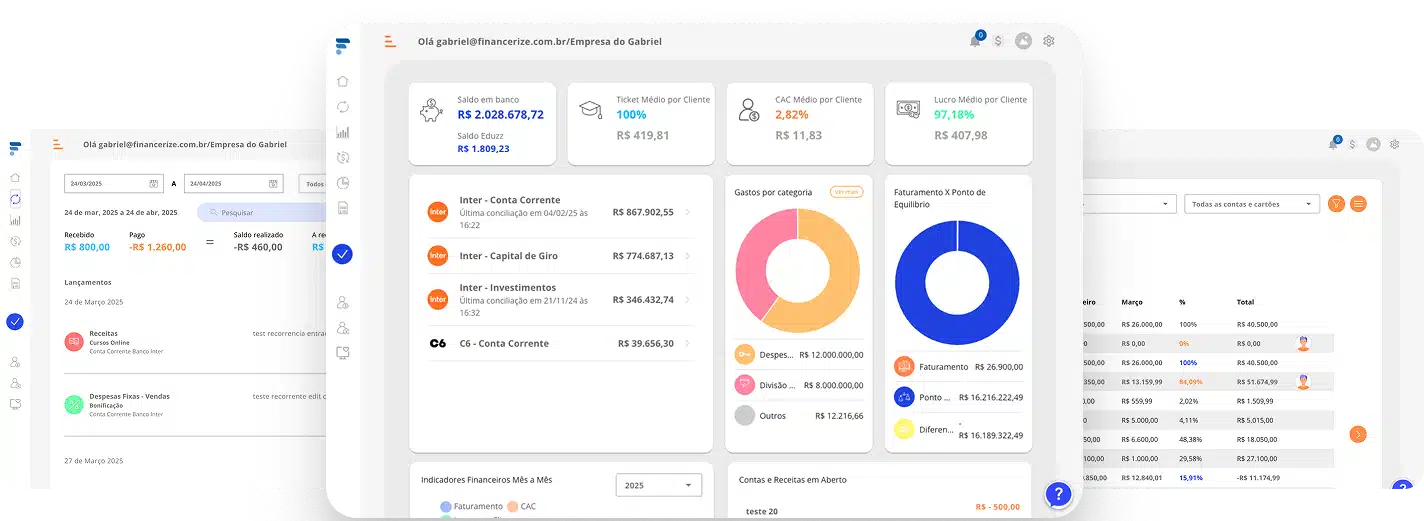Open notifications bell in center dashboard header
Screen dimensions: 1424x521
point(975,41)
